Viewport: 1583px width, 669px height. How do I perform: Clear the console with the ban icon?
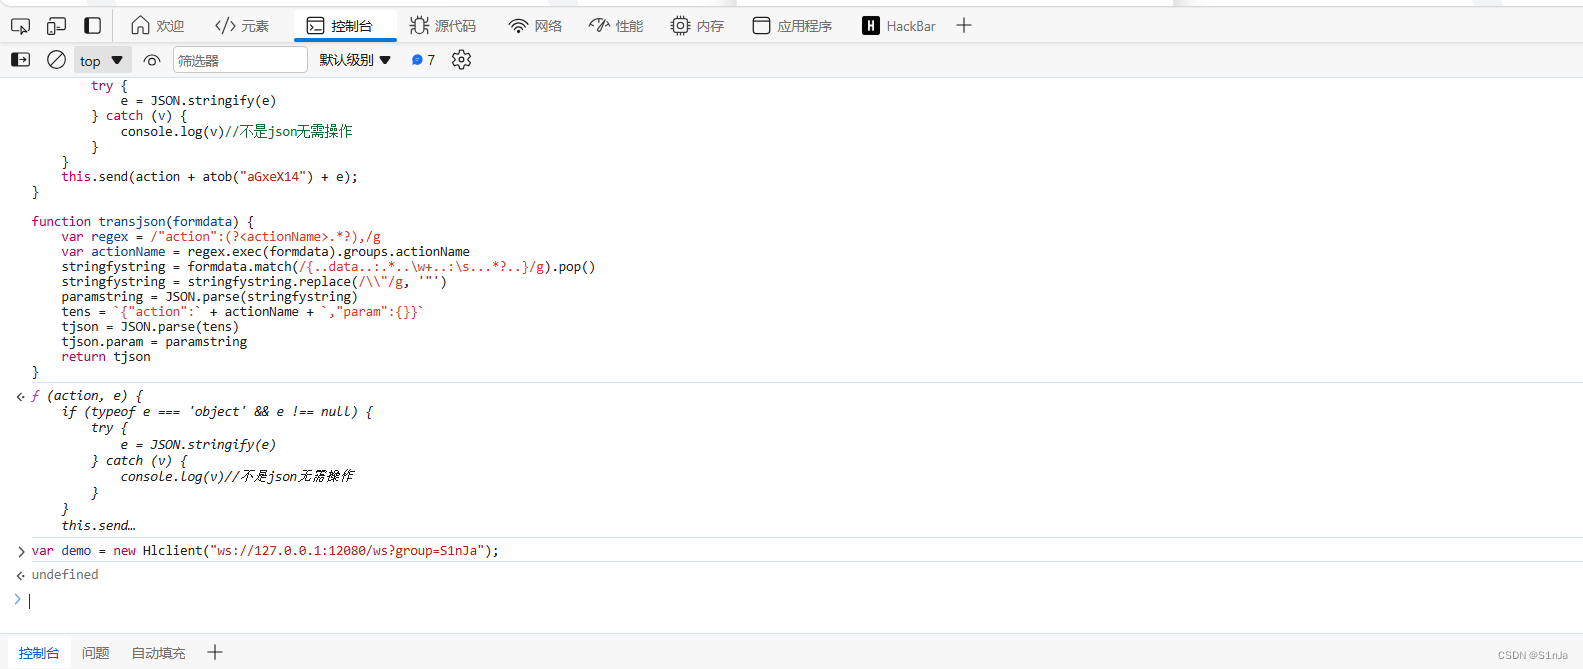coord(57,60)
